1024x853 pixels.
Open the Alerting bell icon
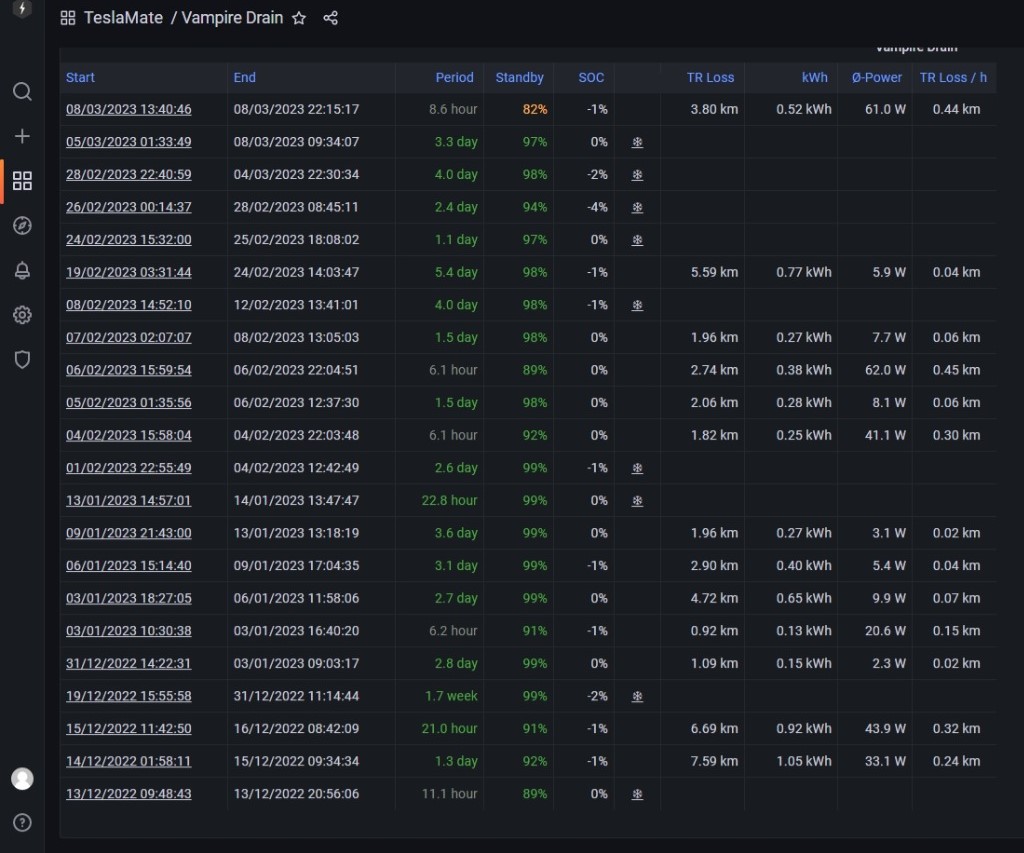point(22,270)
